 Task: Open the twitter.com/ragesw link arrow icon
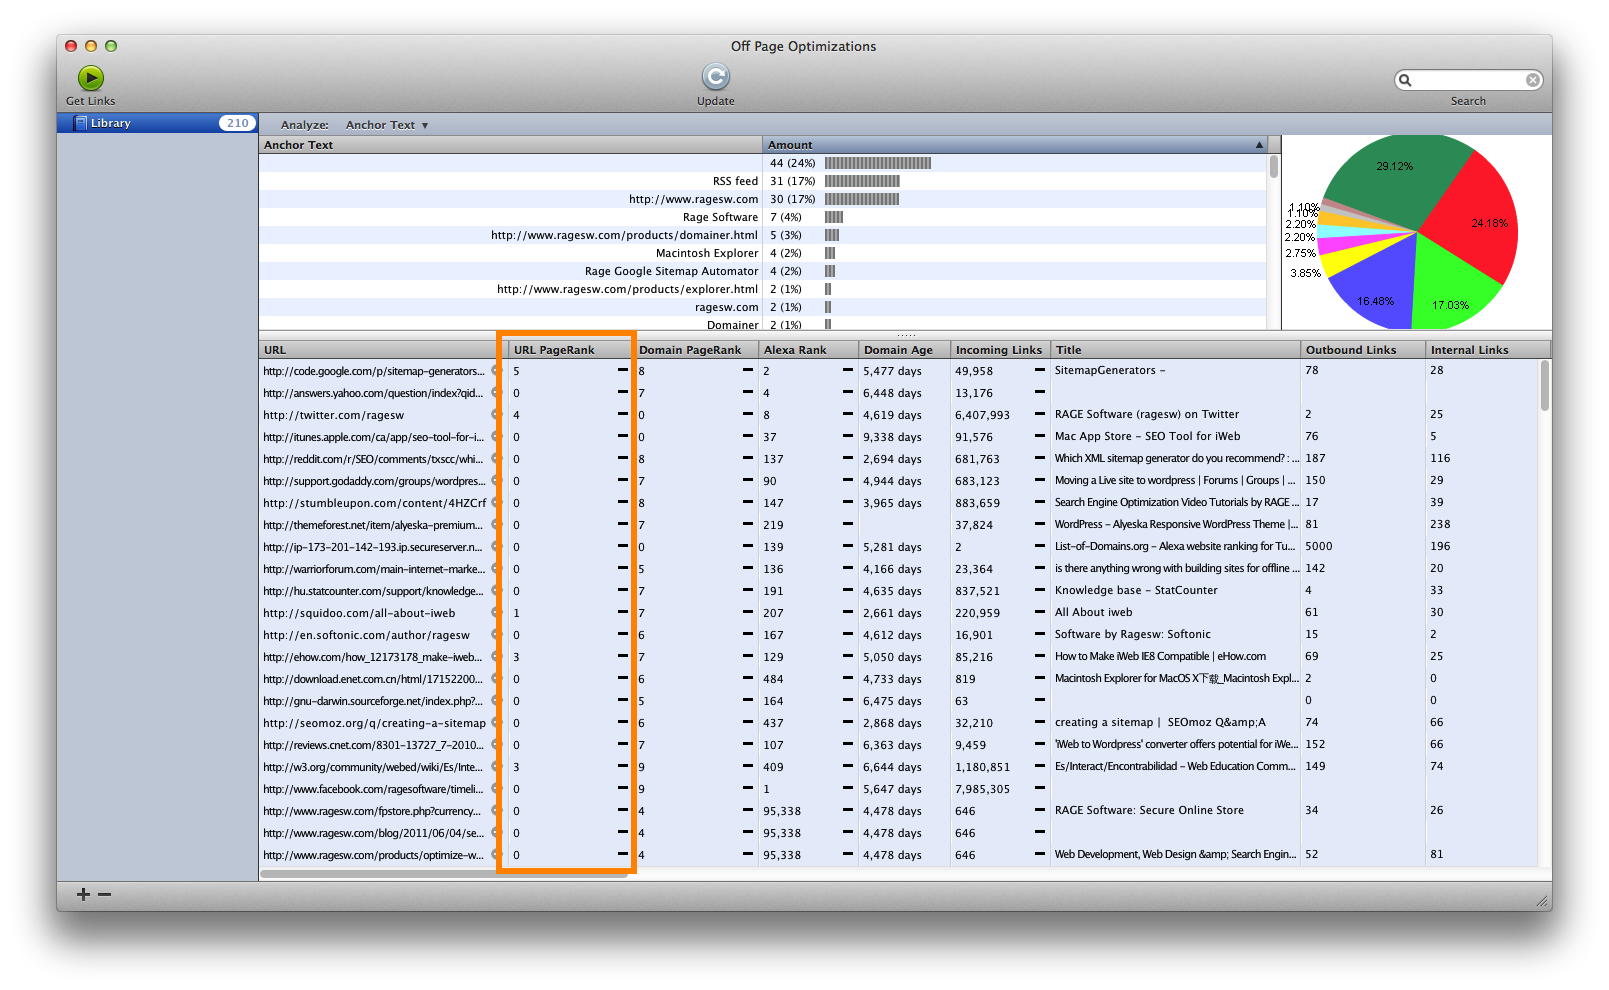point(494,415)
